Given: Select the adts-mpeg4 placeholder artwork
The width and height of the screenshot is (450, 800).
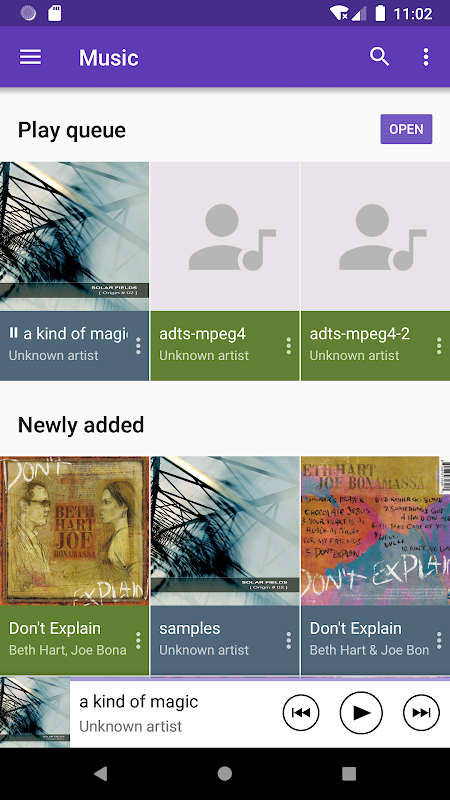Looking at the screenshot, I should click(225, 237).
